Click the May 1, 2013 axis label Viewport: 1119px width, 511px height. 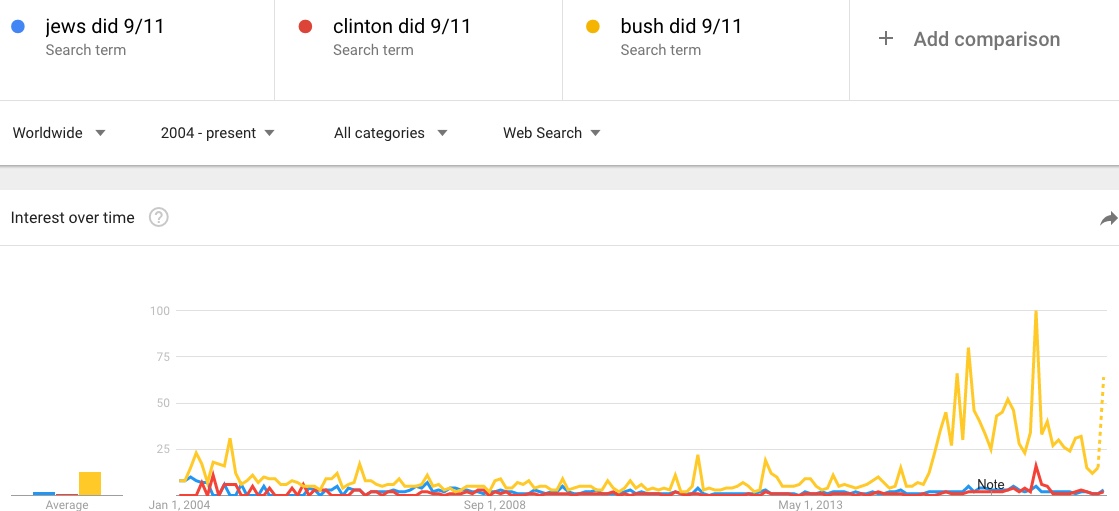pyautogui.click(x=810, y=505)
